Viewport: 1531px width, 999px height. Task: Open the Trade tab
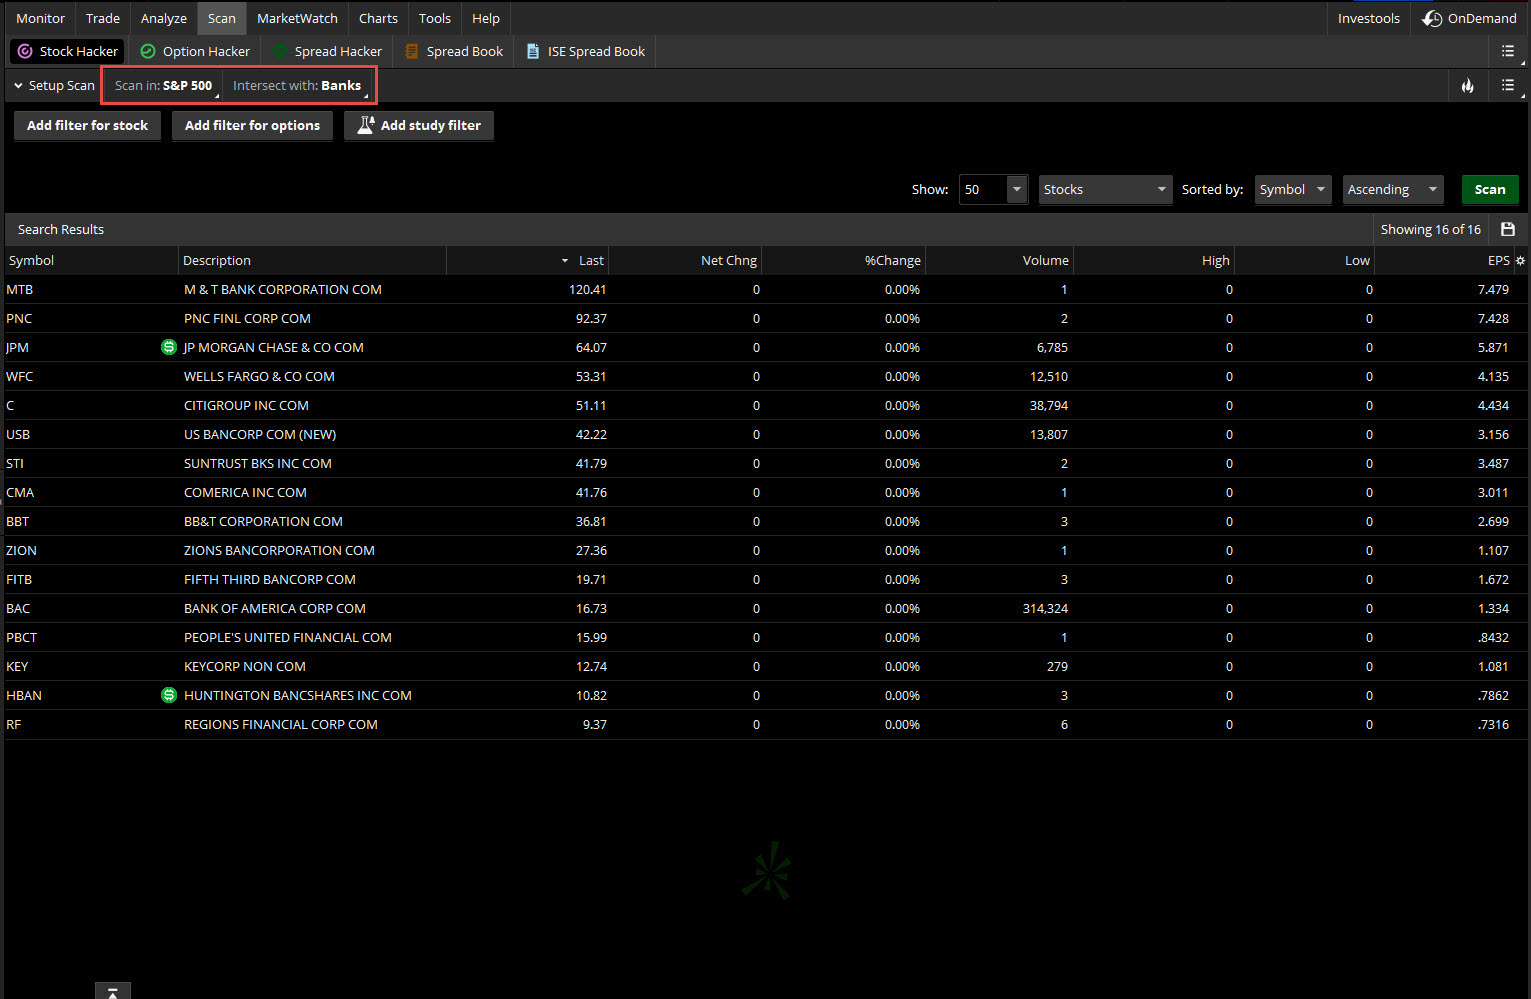[x=103, y=18]
